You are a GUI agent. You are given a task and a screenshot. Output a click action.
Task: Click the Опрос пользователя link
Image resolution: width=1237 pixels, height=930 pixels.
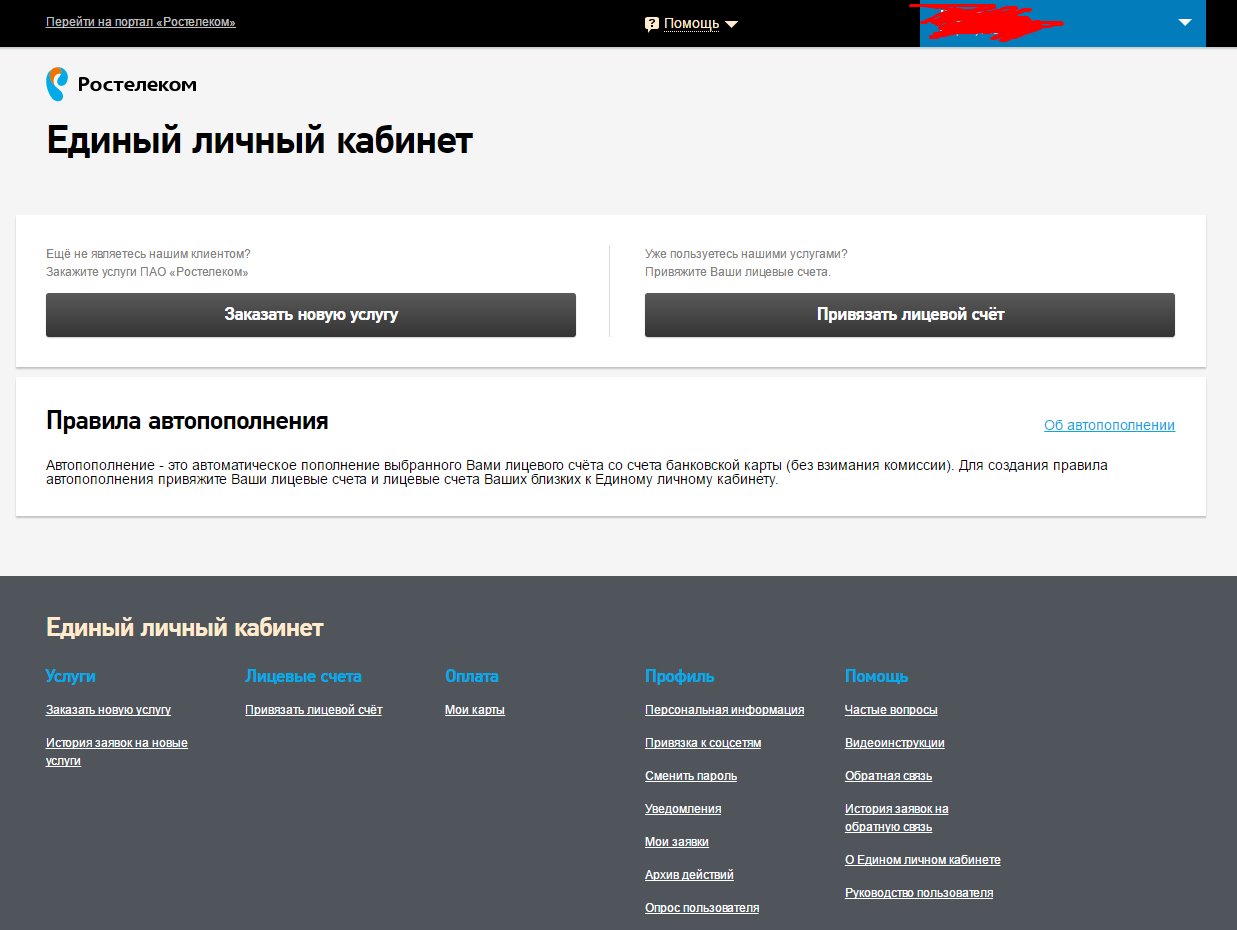pos(702,908)
